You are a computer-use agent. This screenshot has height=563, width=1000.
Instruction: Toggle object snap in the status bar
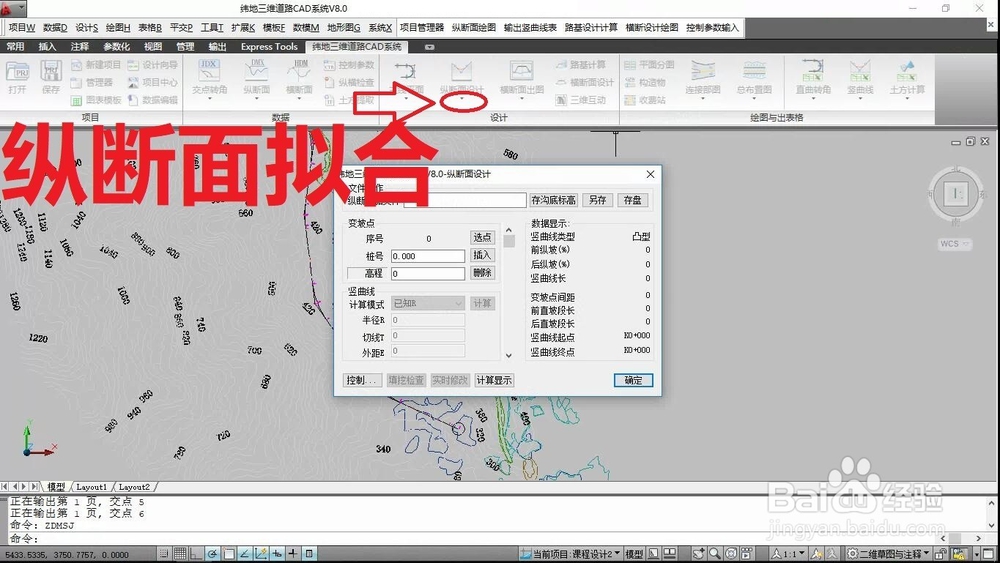pos(228,554)
